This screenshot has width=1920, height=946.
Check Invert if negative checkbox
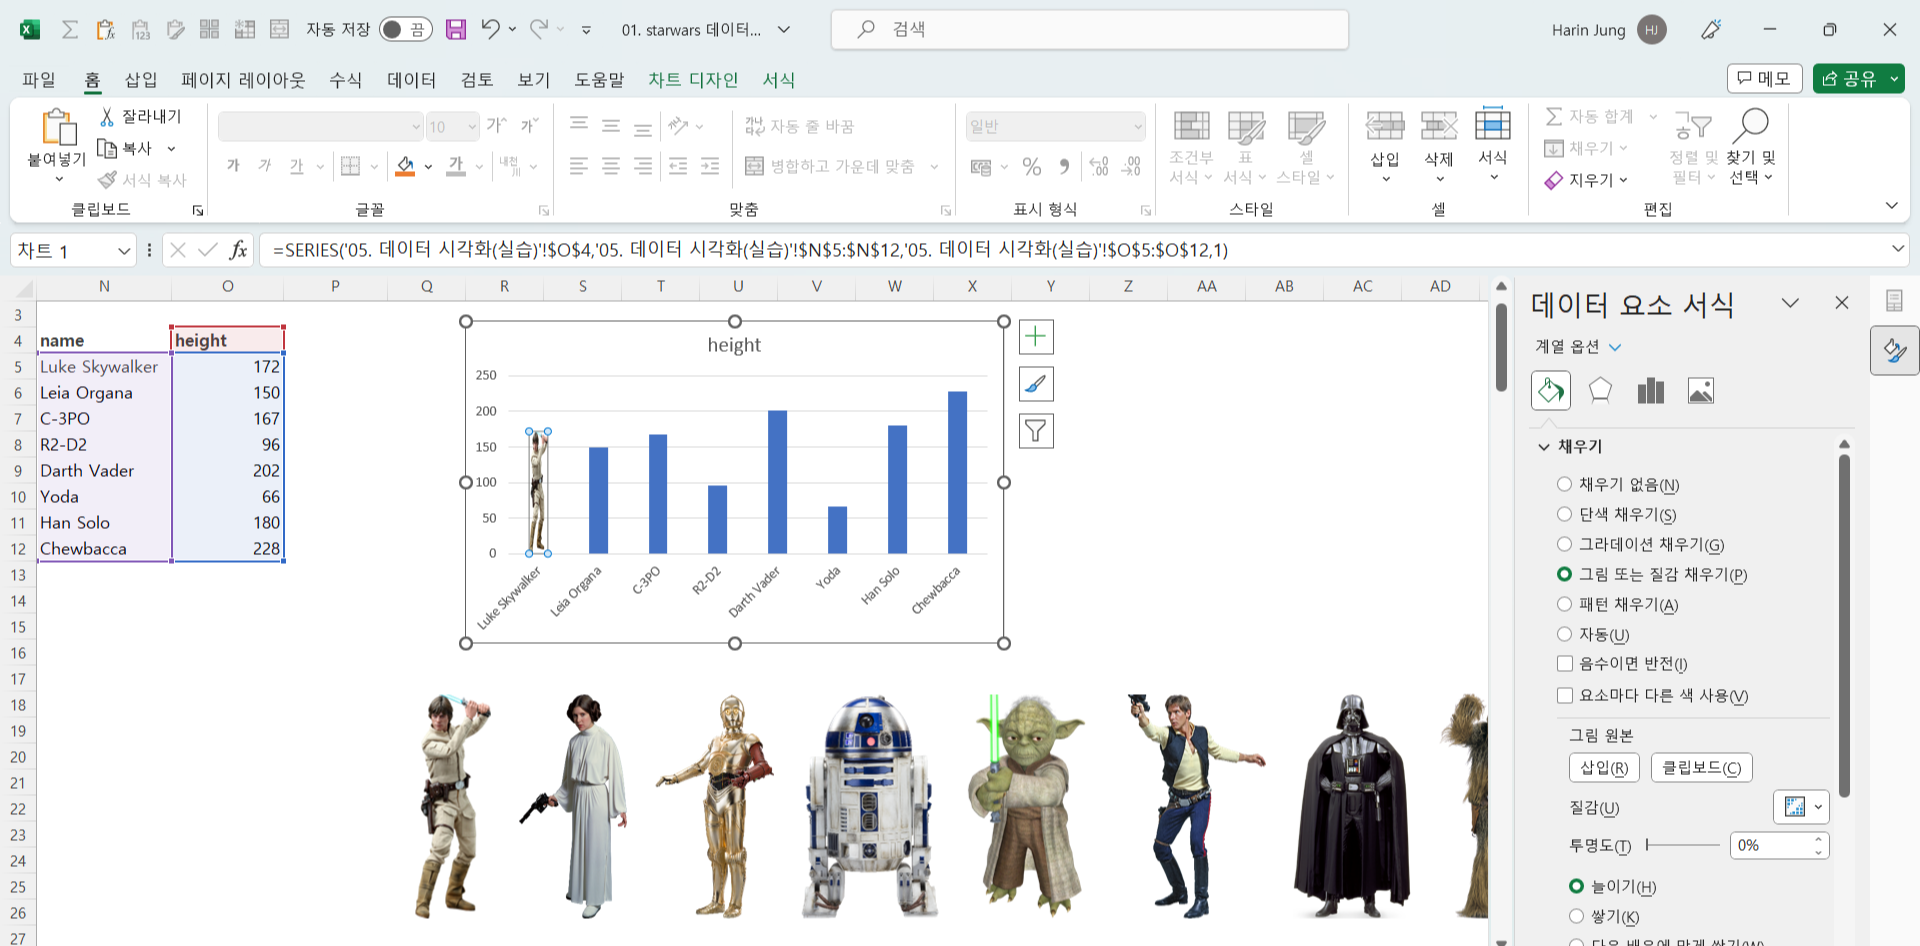(x=1565, y=664)
